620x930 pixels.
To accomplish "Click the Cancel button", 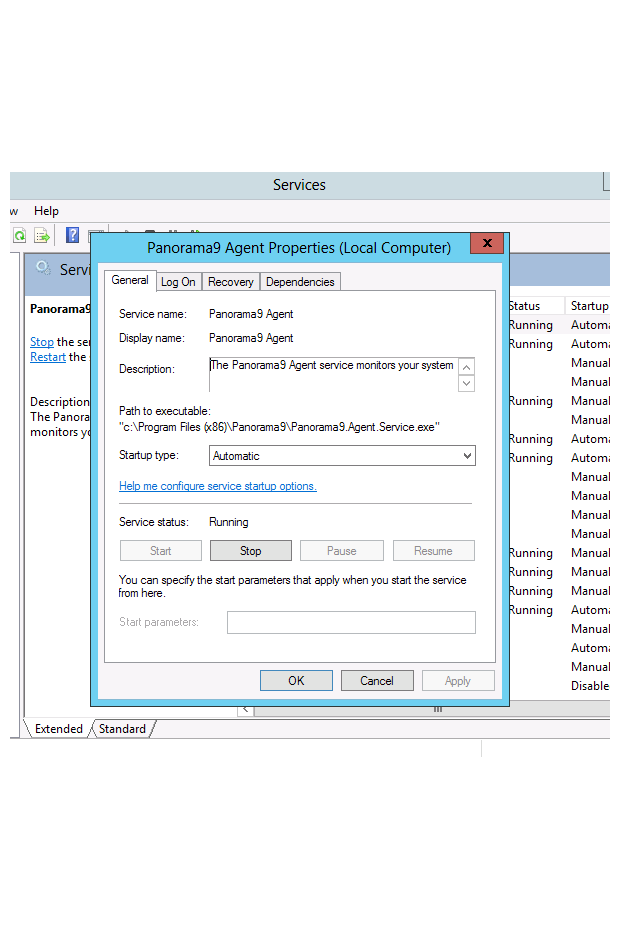I will pyautogui.click(x=377, y=681).
